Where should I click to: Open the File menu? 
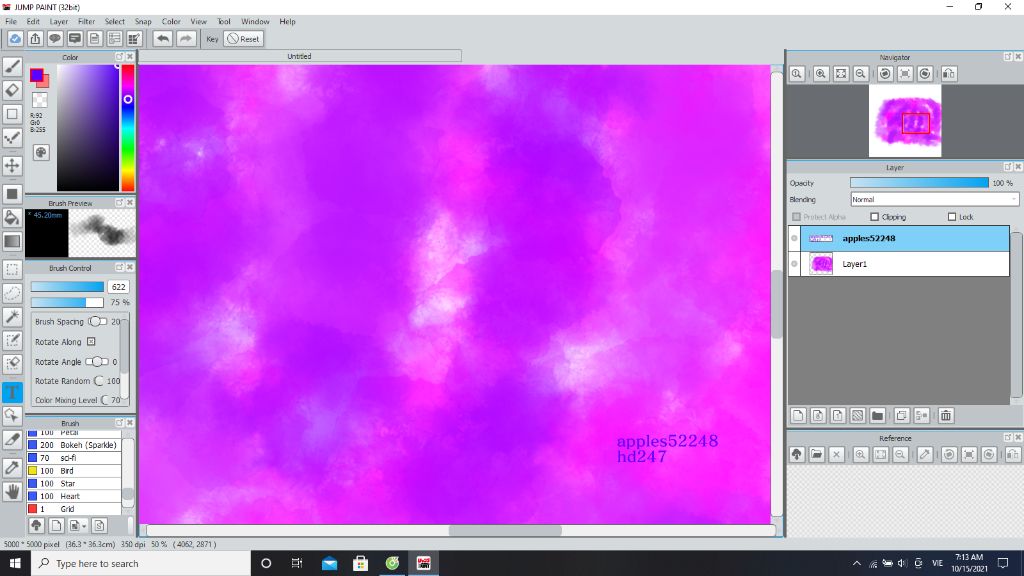[11, 22]
